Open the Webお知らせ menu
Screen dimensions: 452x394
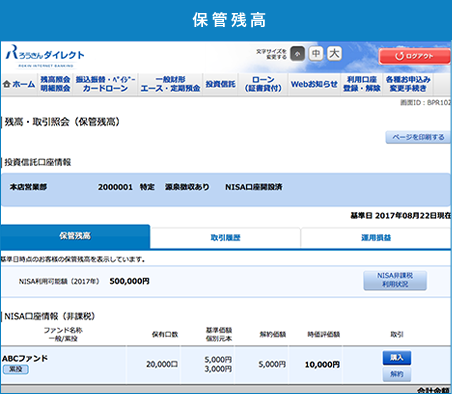click(x=314, y=84)
